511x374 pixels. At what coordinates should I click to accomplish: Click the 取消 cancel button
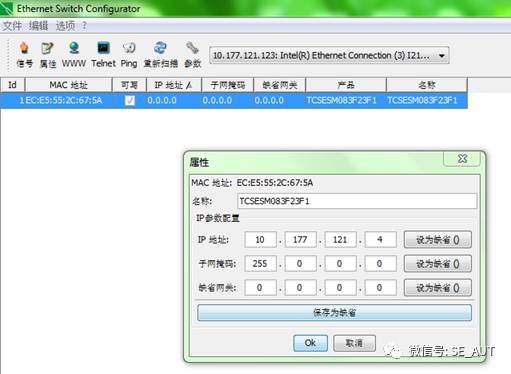[354, 343]
